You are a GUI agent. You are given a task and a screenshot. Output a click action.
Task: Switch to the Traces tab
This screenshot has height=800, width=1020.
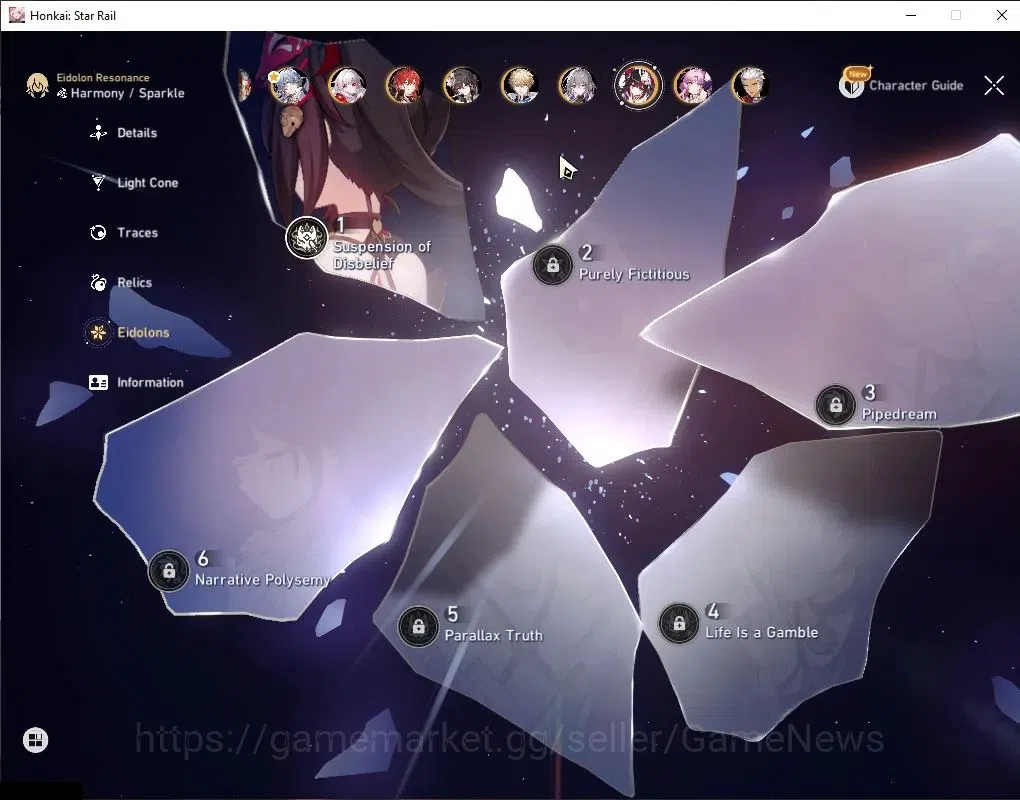coord(137,232)
